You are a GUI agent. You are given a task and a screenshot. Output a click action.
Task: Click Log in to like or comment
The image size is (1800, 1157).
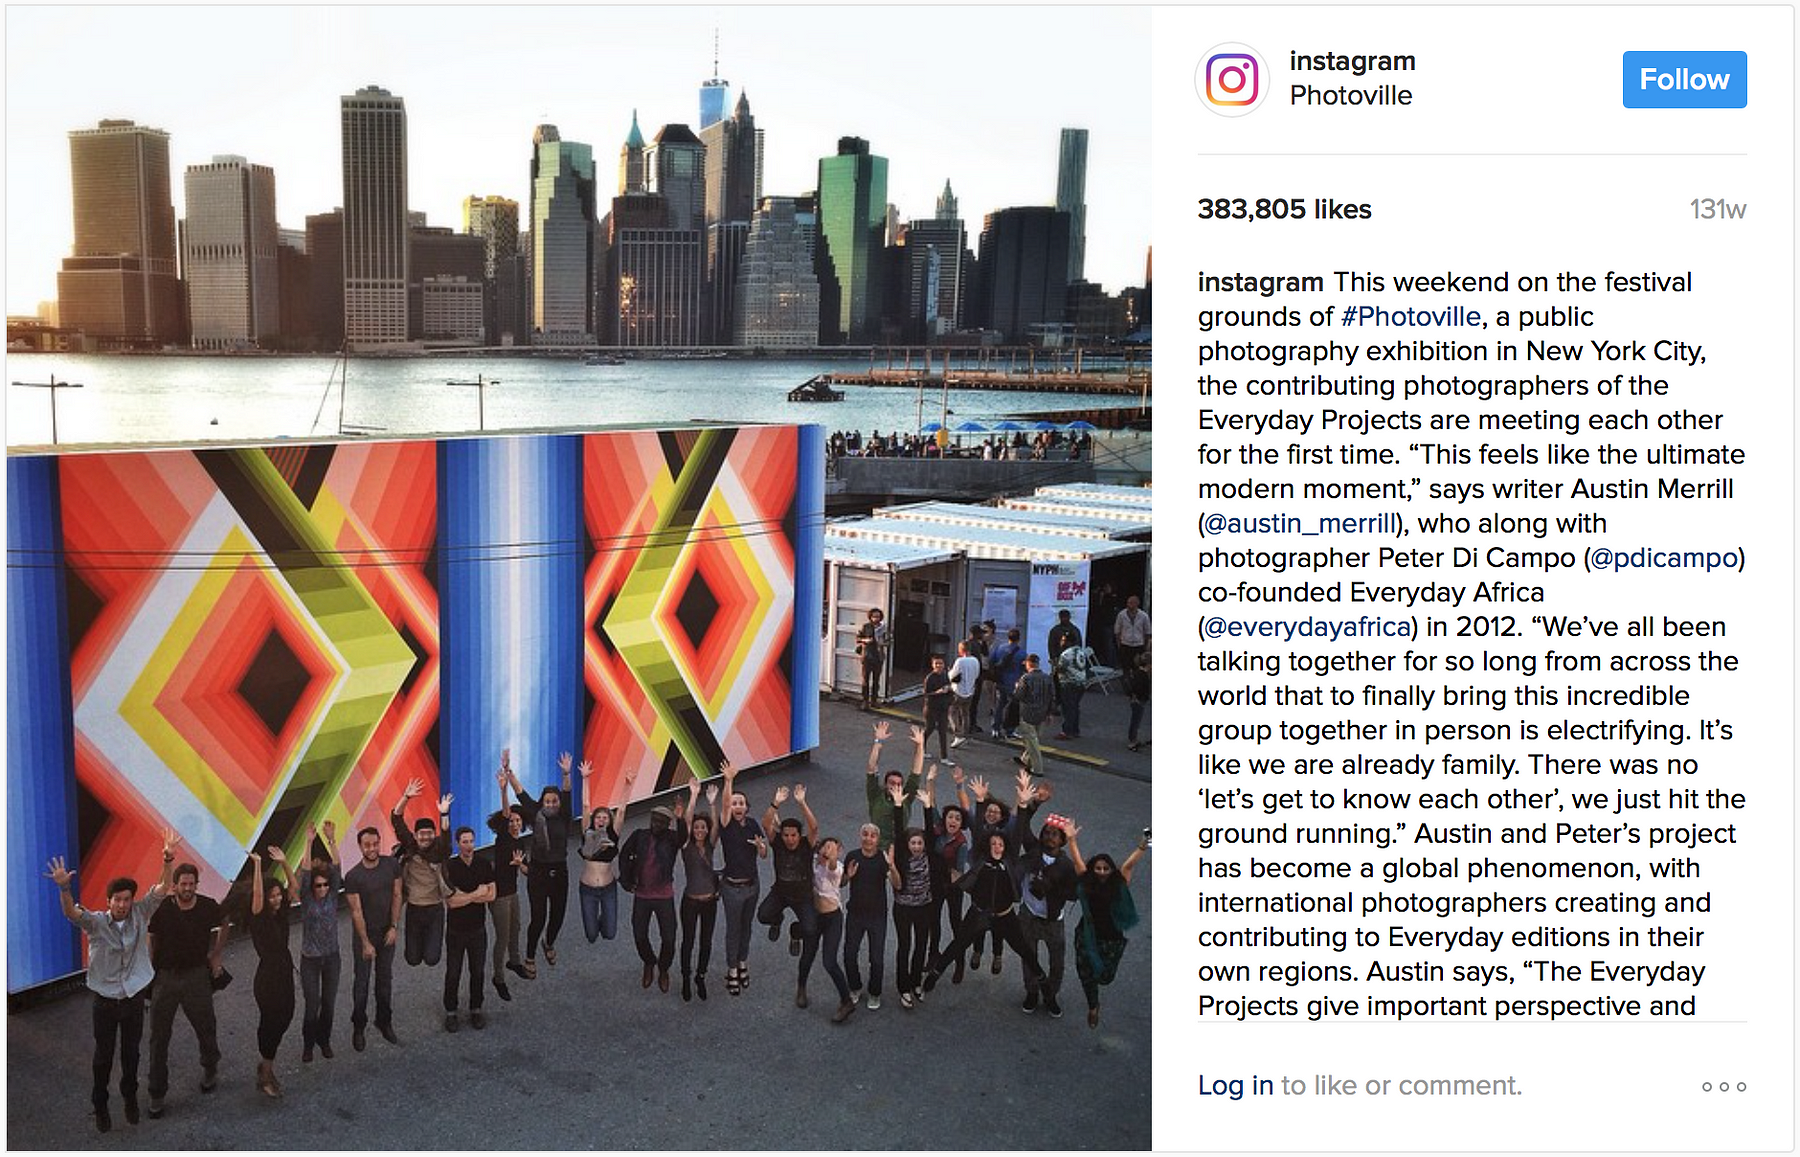tap(1235, 1086)
